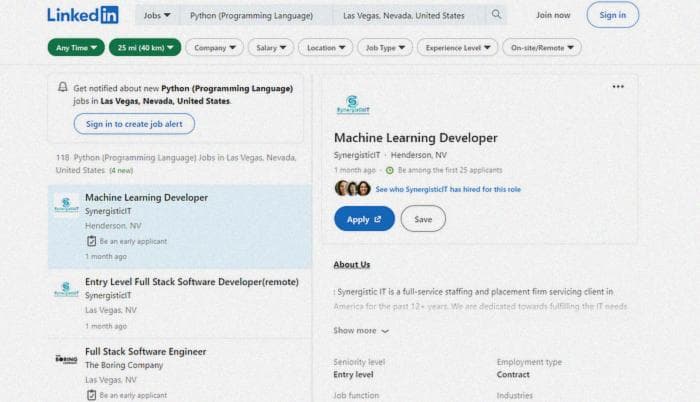Click the About Us heading

[351, 264]
